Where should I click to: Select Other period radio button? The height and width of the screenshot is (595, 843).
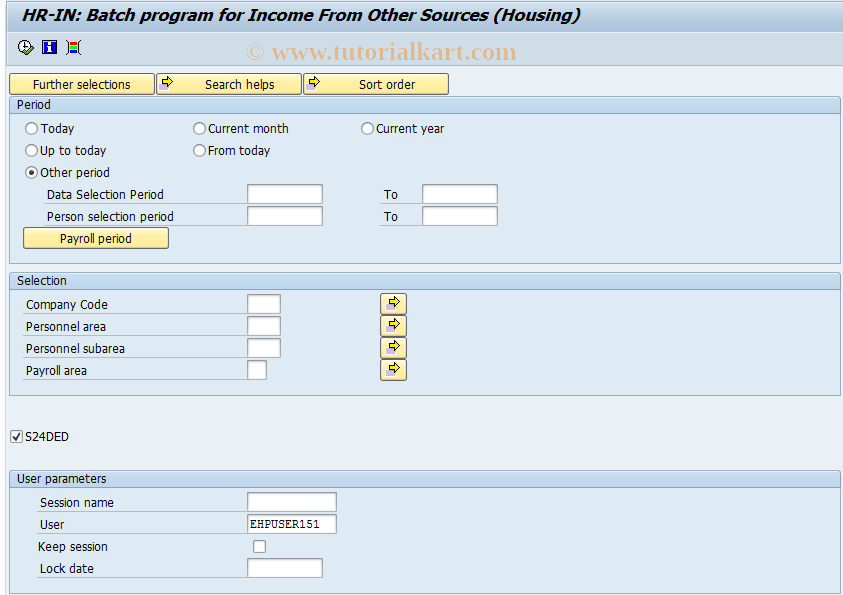(x=32, y=173)
